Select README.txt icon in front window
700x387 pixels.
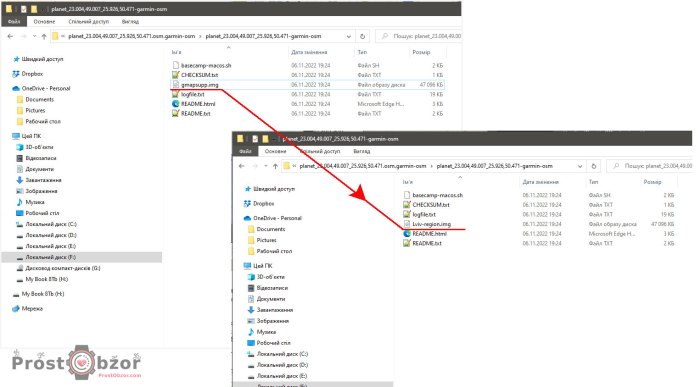[407, 243]
